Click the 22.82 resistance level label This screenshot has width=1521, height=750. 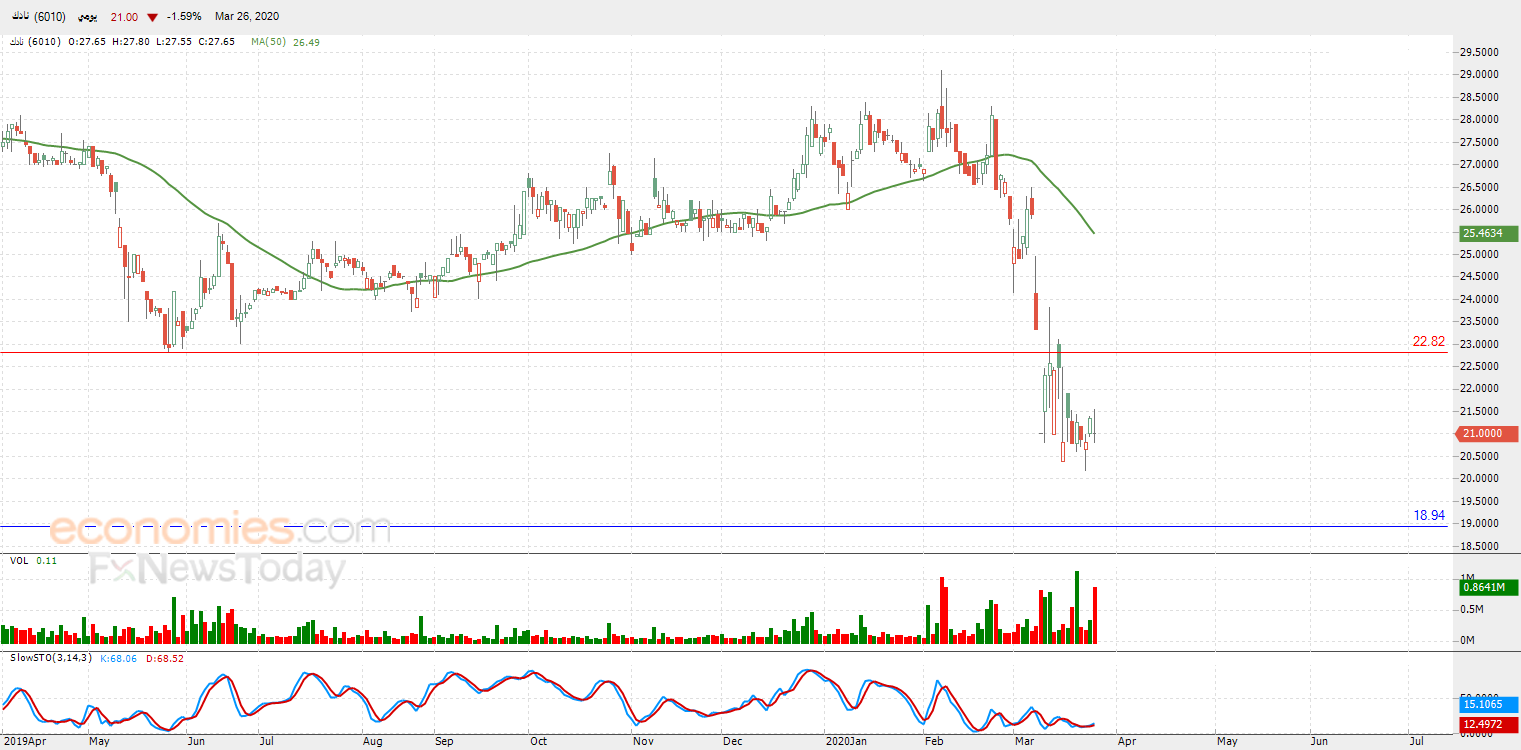coord(1428,341)
